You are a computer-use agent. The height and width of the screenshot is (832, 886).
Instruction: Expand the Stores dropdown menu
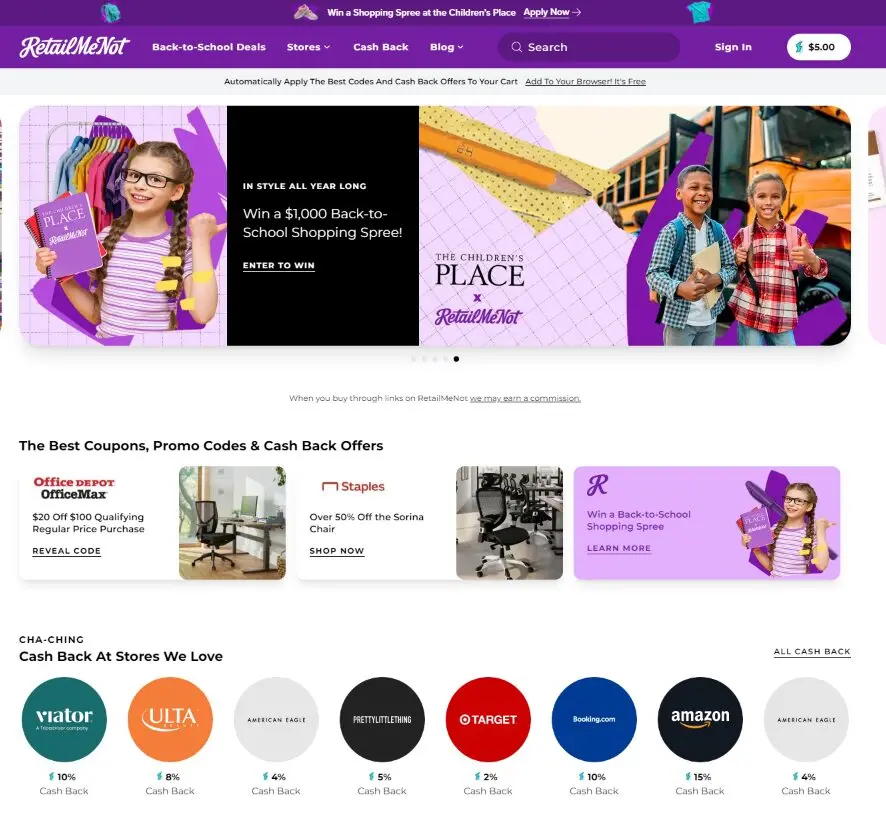pyautogui.click(x=307, y=46)
